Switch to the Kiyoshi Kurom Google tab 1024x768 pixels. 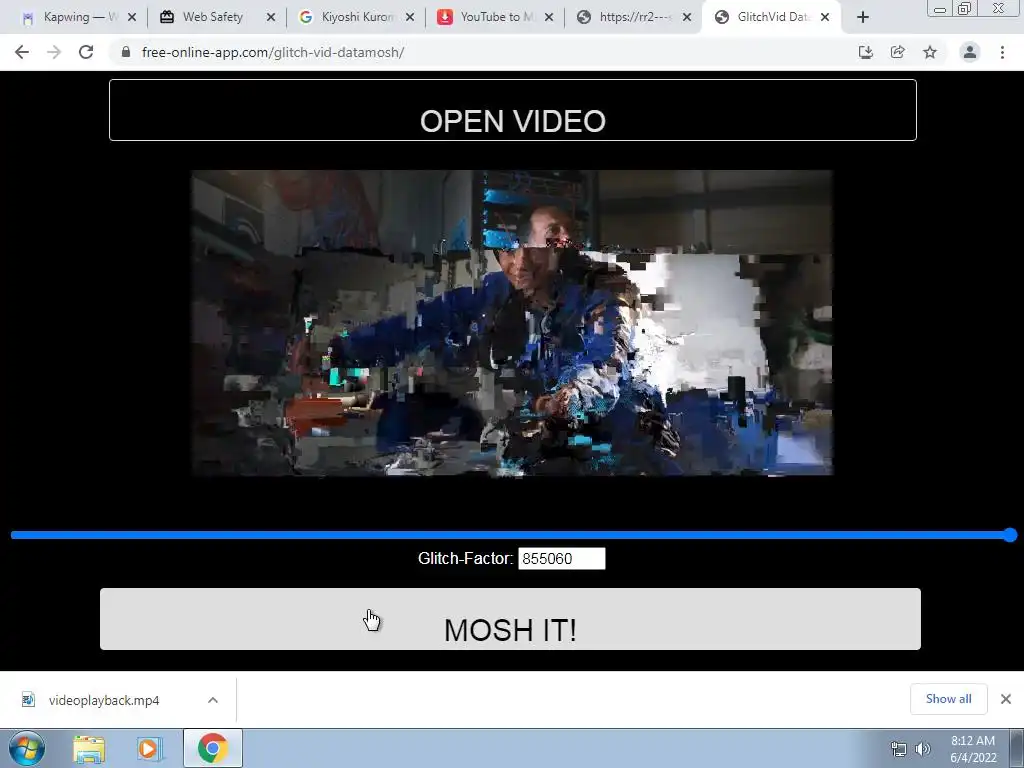click(x=355, y=18)
